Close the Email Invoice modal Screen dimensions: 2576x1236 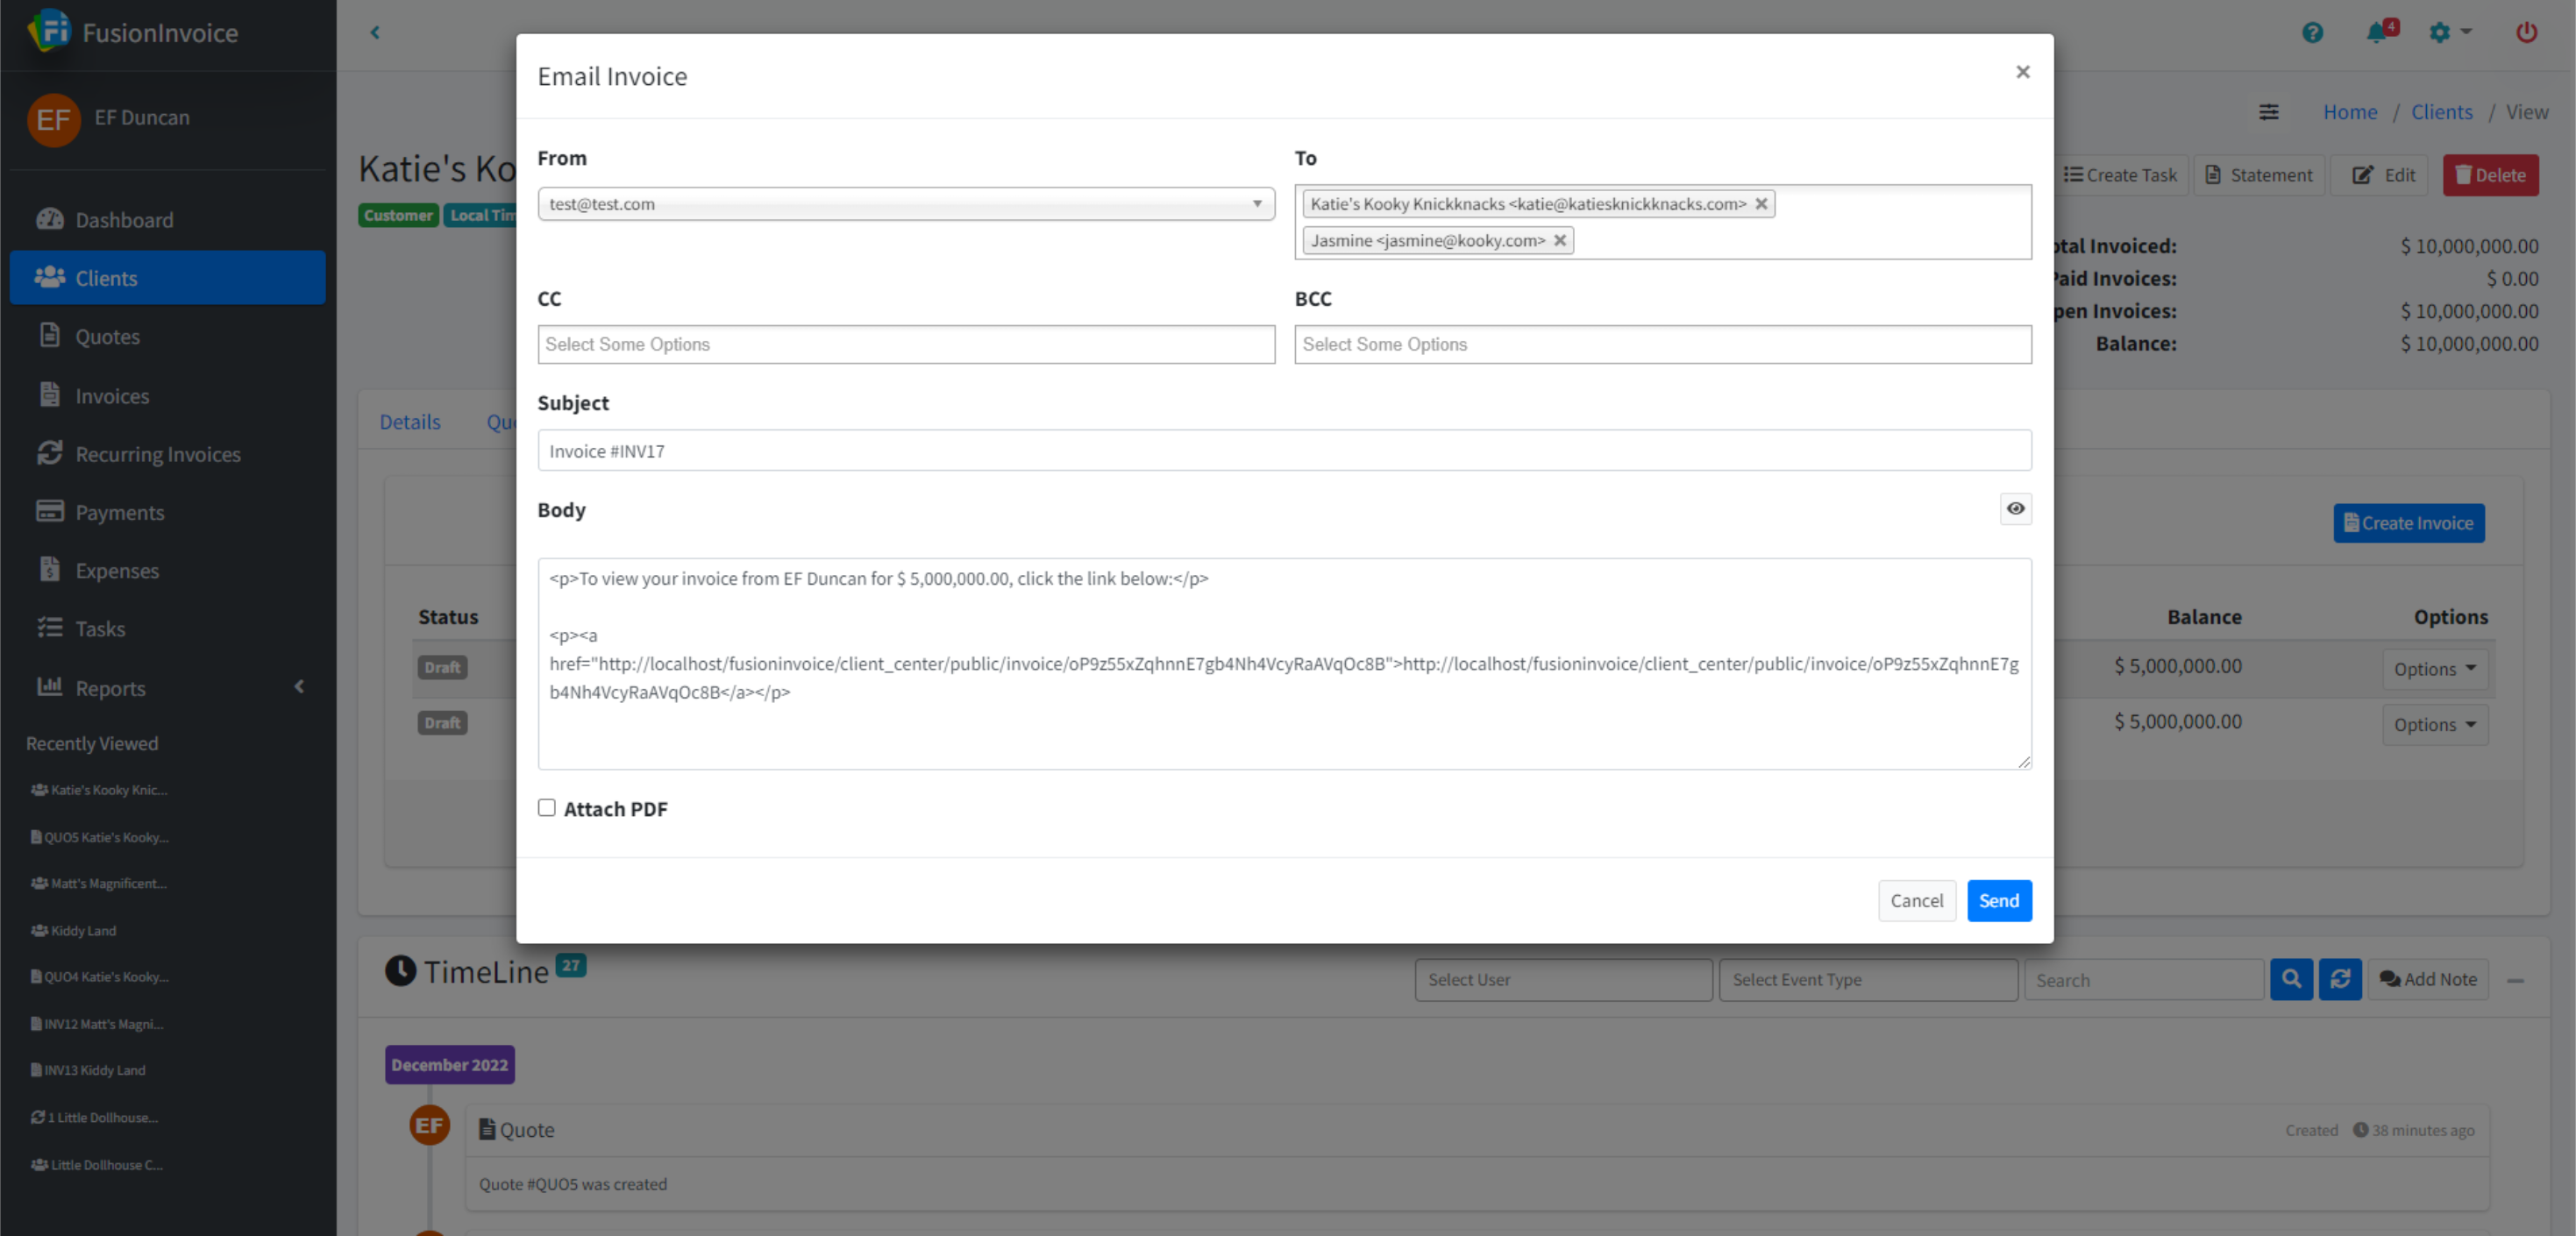coord(2022,72)
